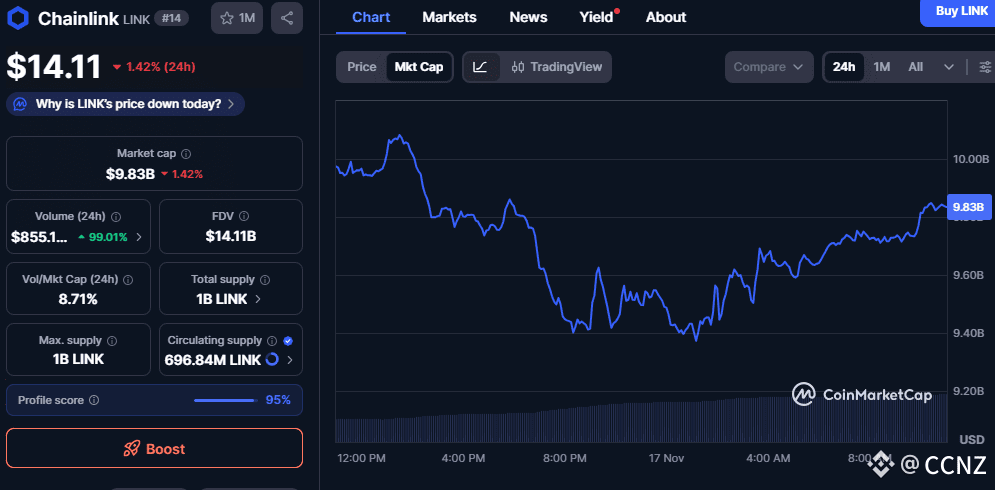Open "Why is LINK's price down today?"
995x490 pixels.
[x=126, y=103]
